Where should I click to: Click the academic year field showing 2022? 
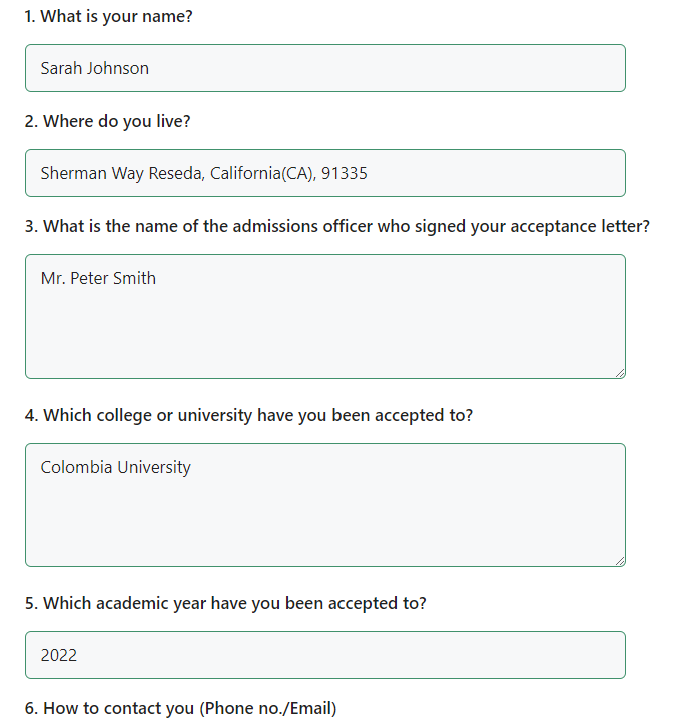(x=325, y=655)
